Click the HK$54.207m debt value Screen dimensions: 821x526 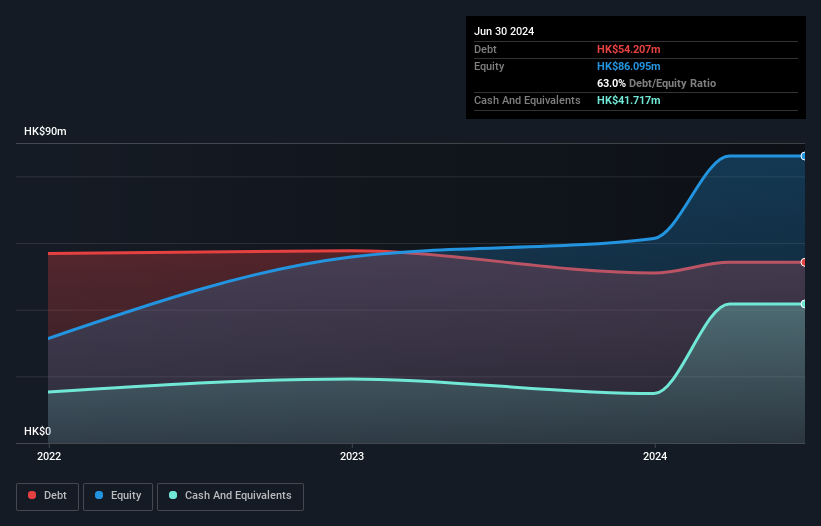point(628,49)
